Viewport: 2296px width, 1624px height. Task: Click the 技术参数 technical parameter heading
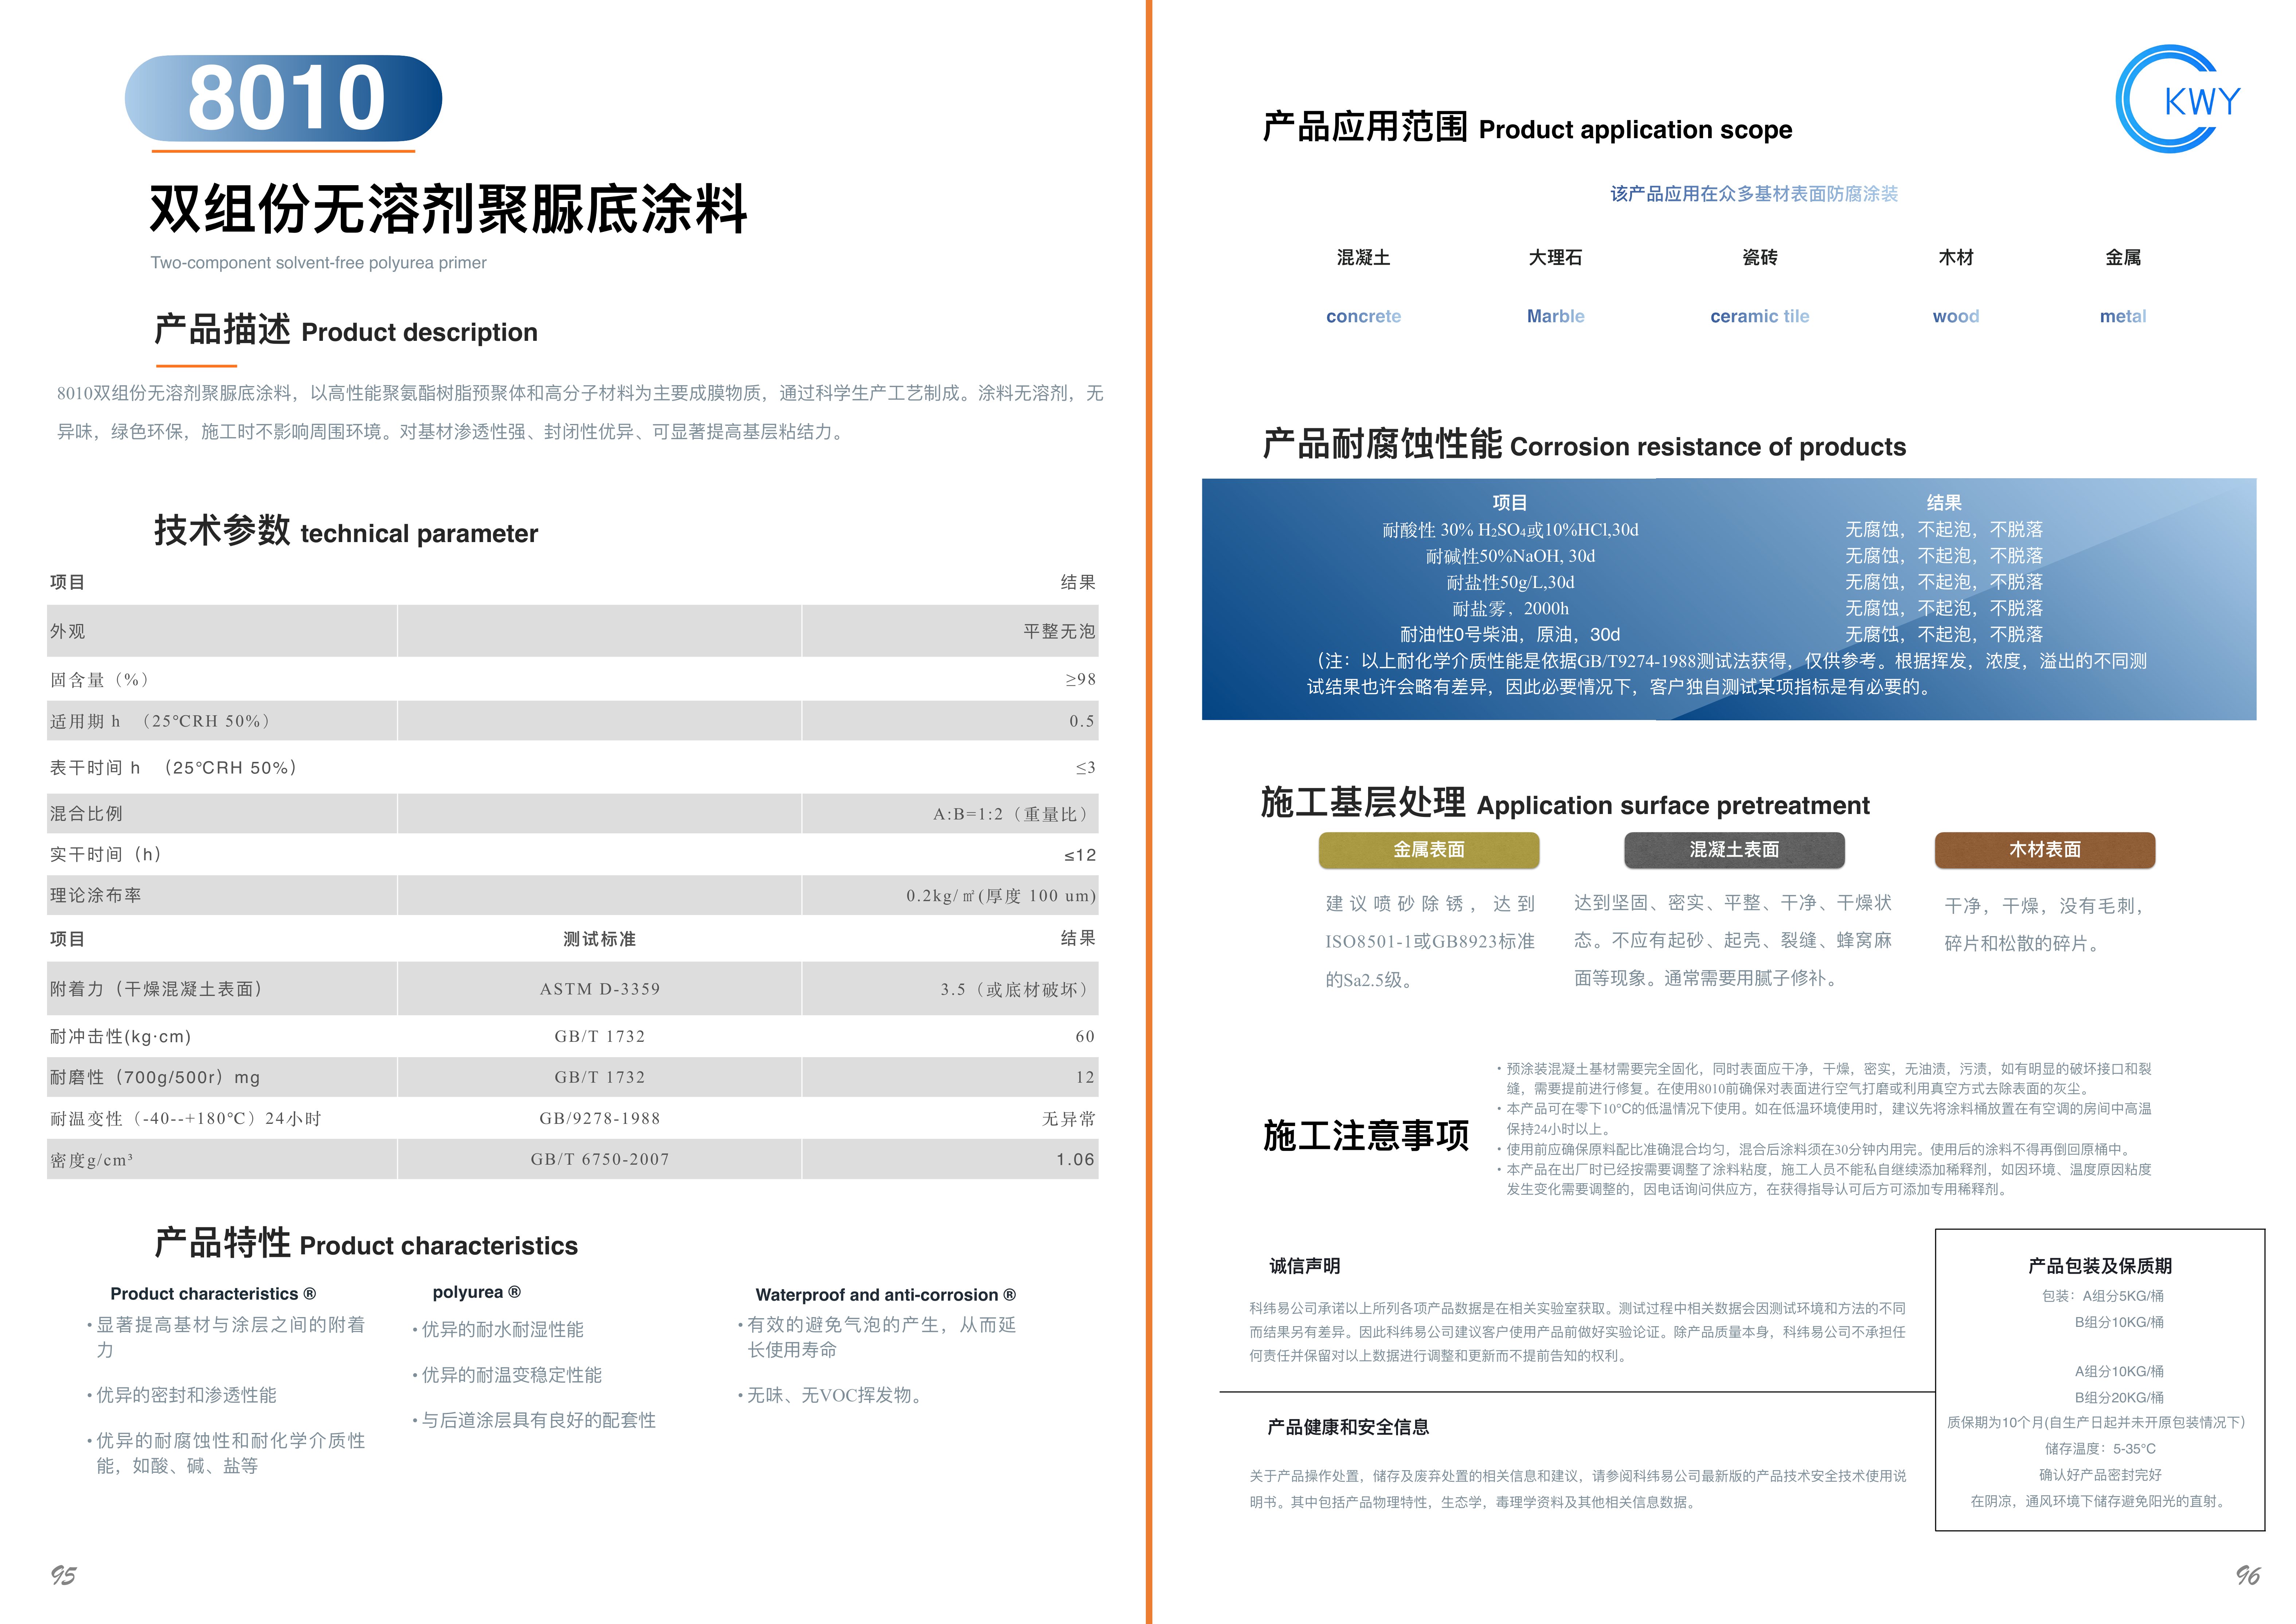(346, 531)
